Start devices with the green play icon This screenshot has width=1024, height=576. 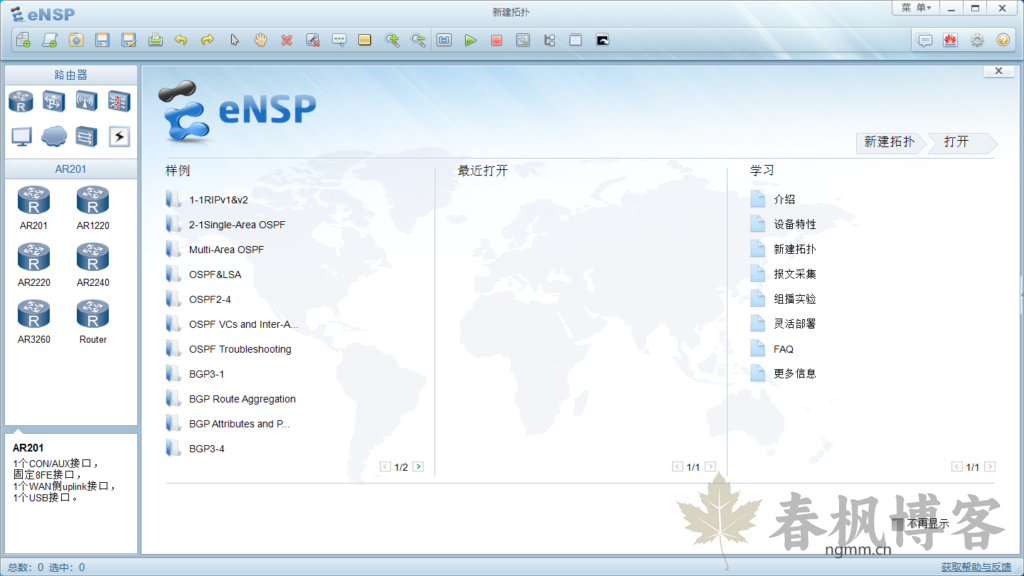[470, 40]
